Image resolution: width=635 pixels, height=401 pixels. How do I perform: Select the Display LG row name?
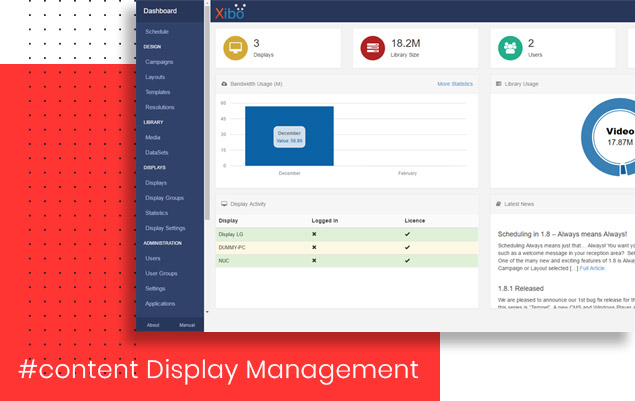[x=231, y=234]
